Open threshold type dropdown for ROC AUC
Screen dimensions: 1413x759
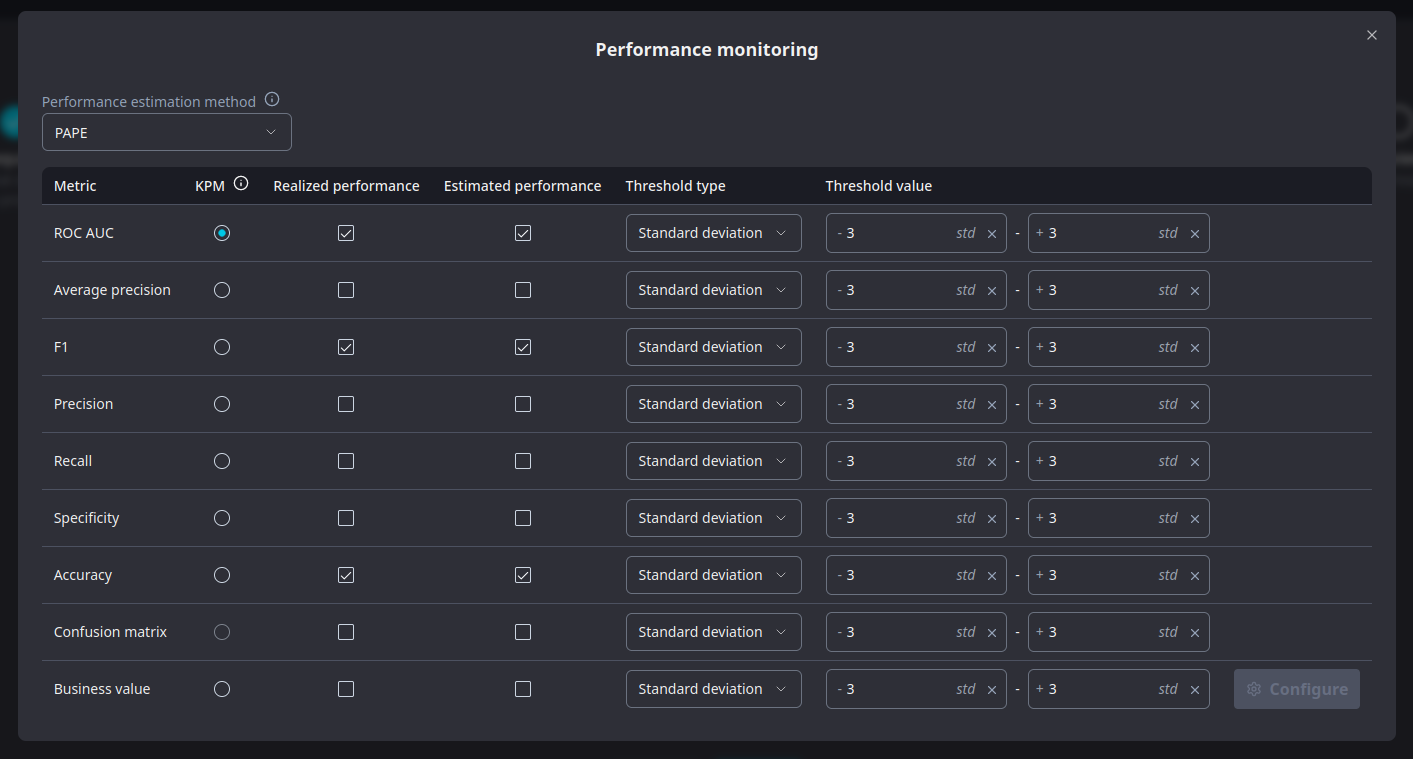[713, 233]
